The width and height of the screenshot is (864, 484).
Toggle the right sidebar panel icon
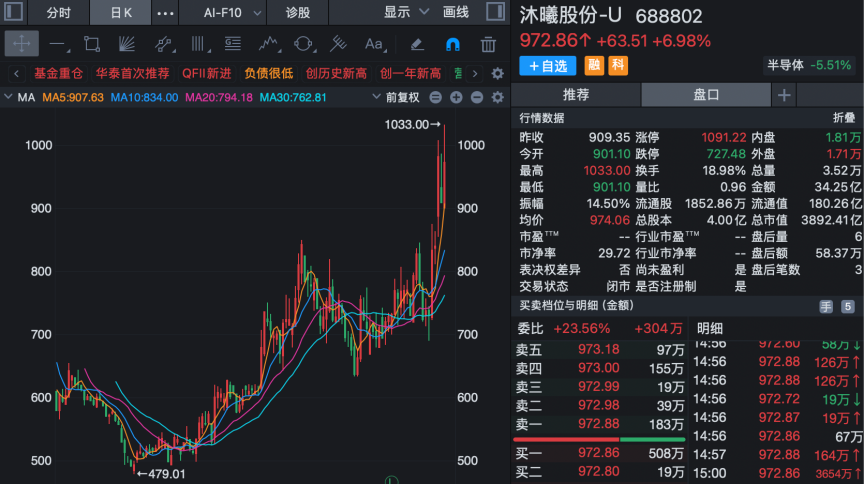(x=495, y=12)
